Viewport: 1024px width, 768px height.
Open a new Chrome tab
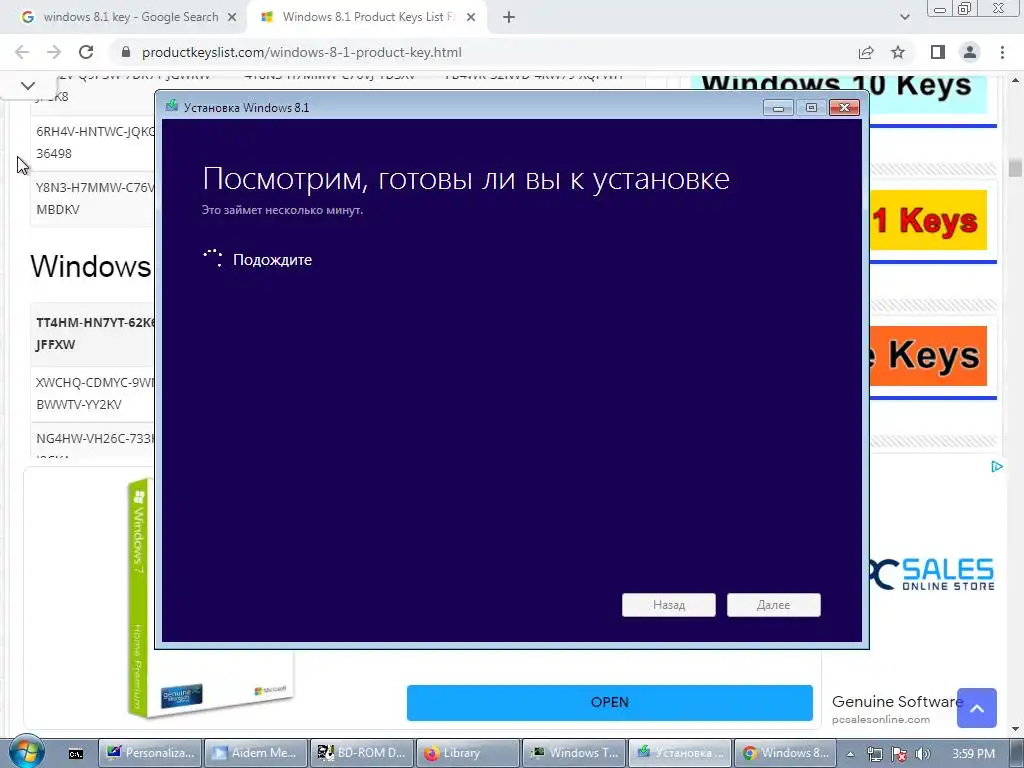click(509, 18)
